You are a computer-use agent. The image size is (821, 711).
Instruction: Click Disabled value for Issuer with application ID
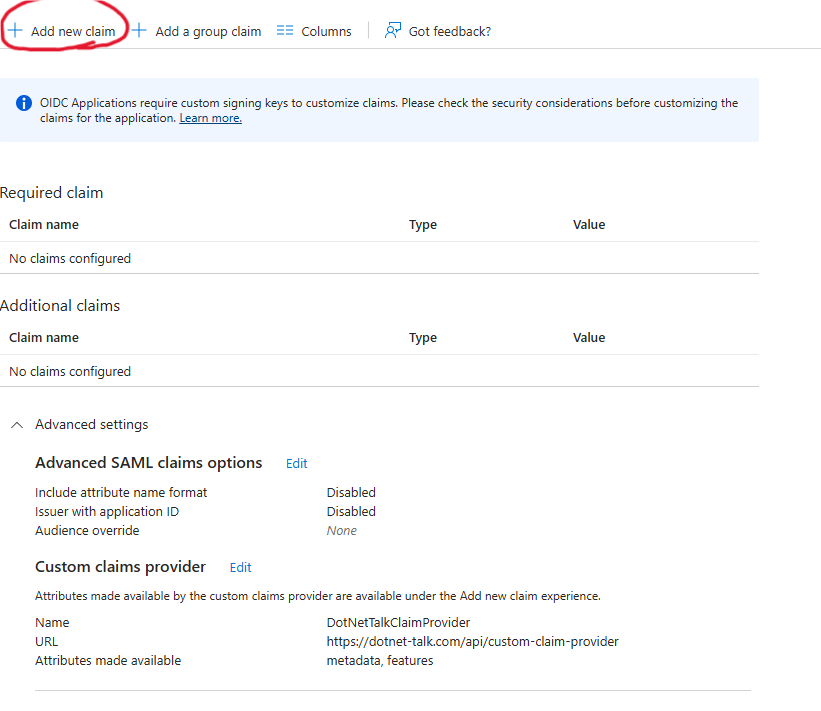click(x=351, y=512)
